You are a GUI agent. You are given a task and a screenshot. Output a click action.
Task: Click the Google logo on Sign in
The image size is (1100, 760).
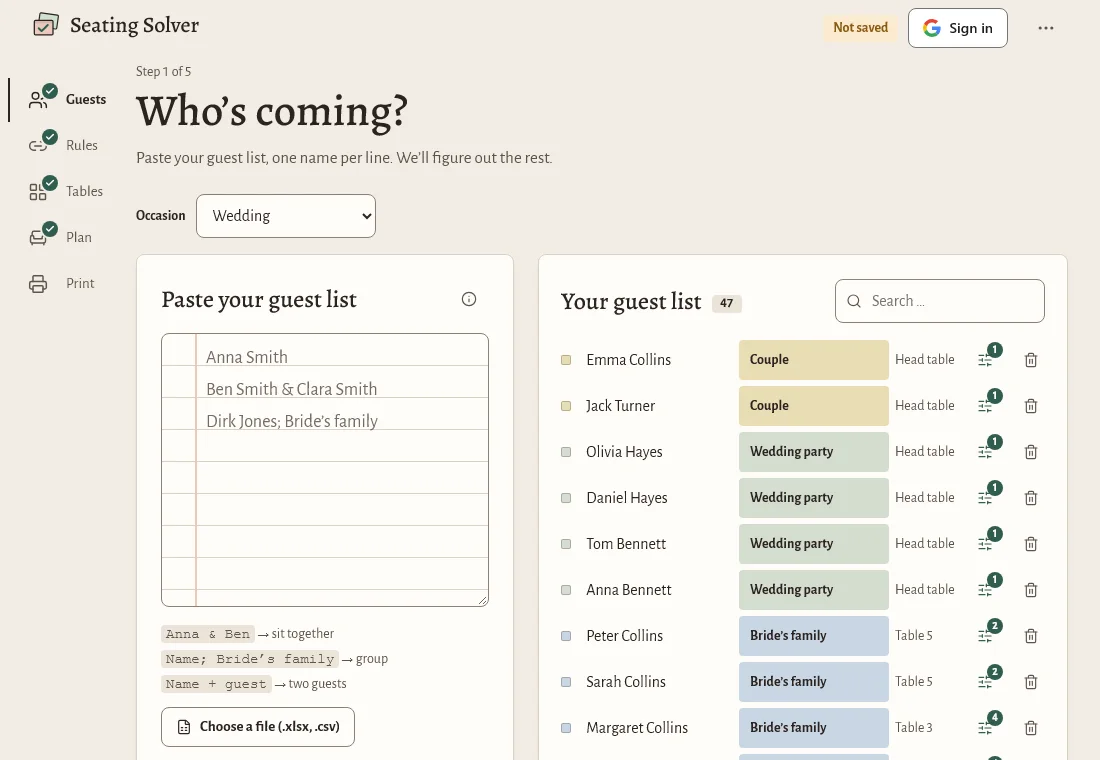click(932, 28)
